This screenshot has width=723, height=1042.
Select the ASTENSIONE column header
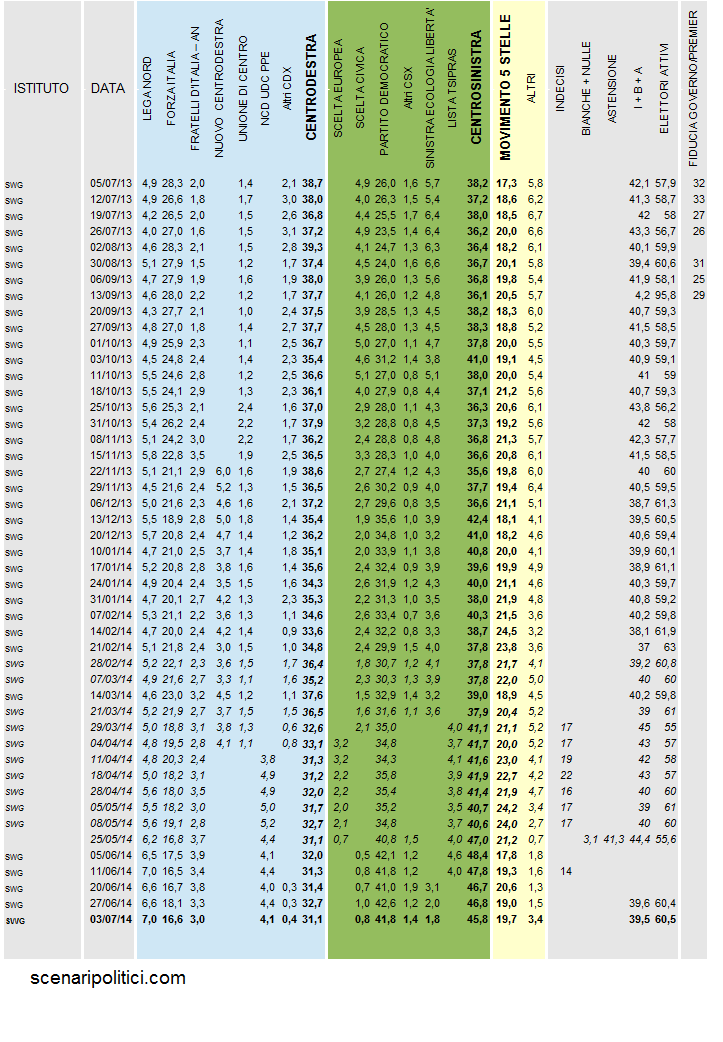(613, 88)
